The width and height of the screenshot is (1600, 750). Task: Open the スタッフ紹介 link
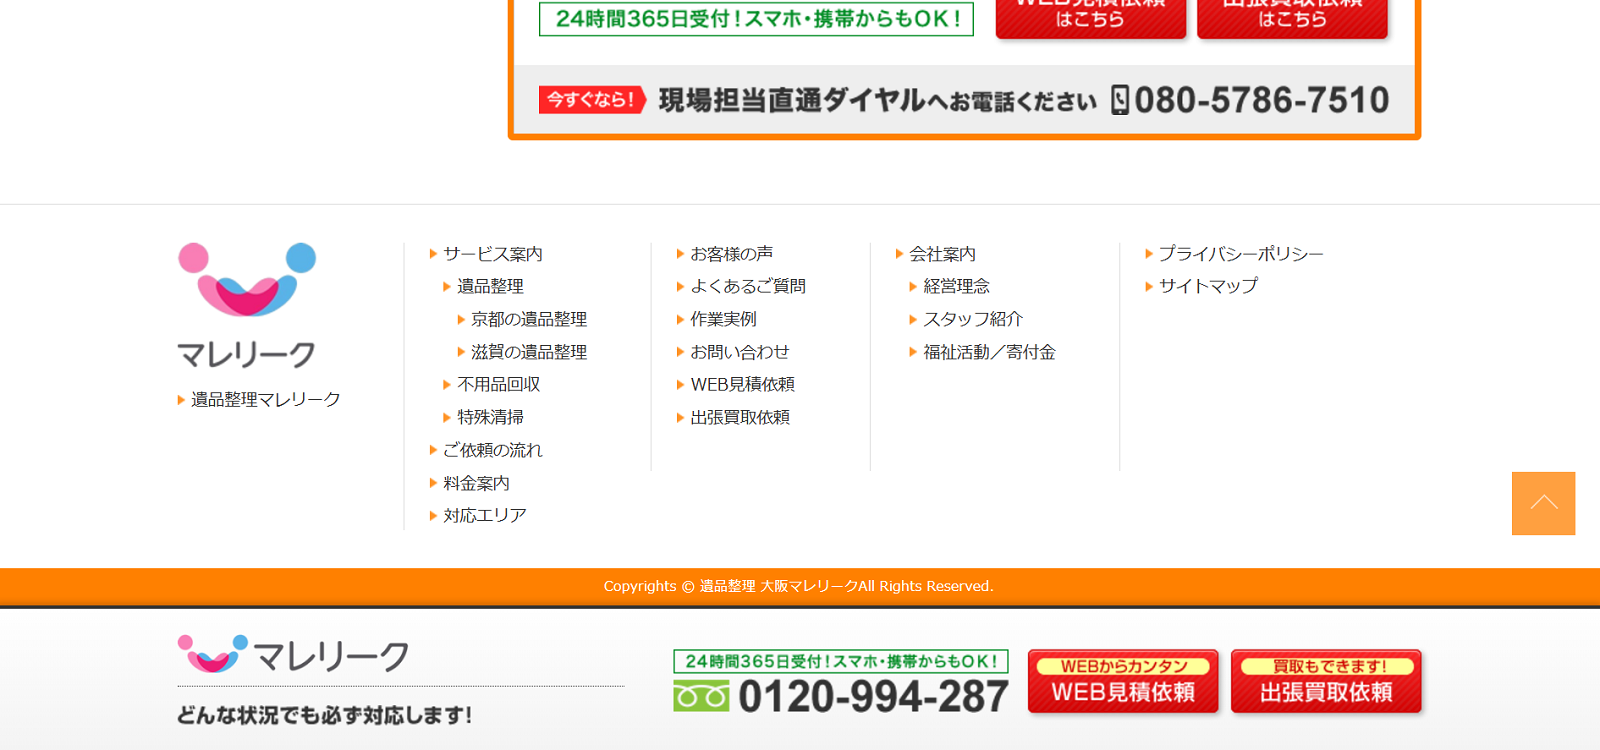coord(972,319)
